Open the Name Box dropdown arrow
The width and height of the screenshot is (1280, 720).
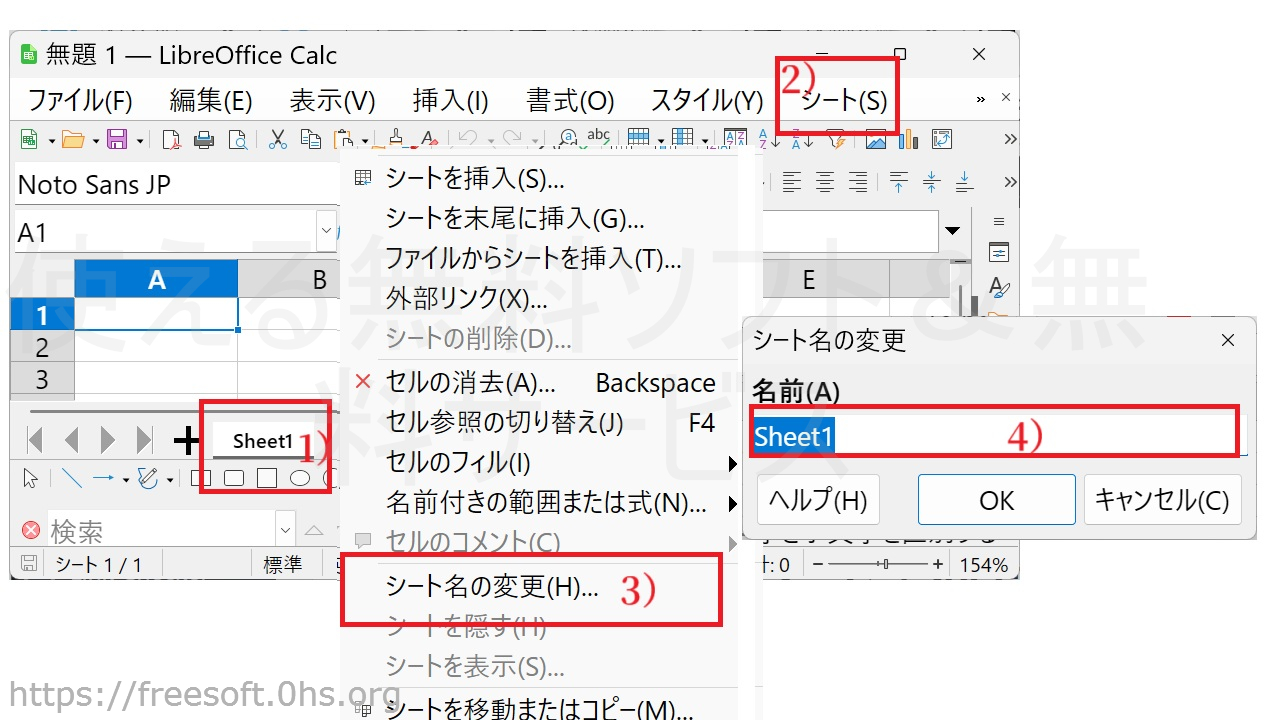pyautogui.click(x=326, y=232)
